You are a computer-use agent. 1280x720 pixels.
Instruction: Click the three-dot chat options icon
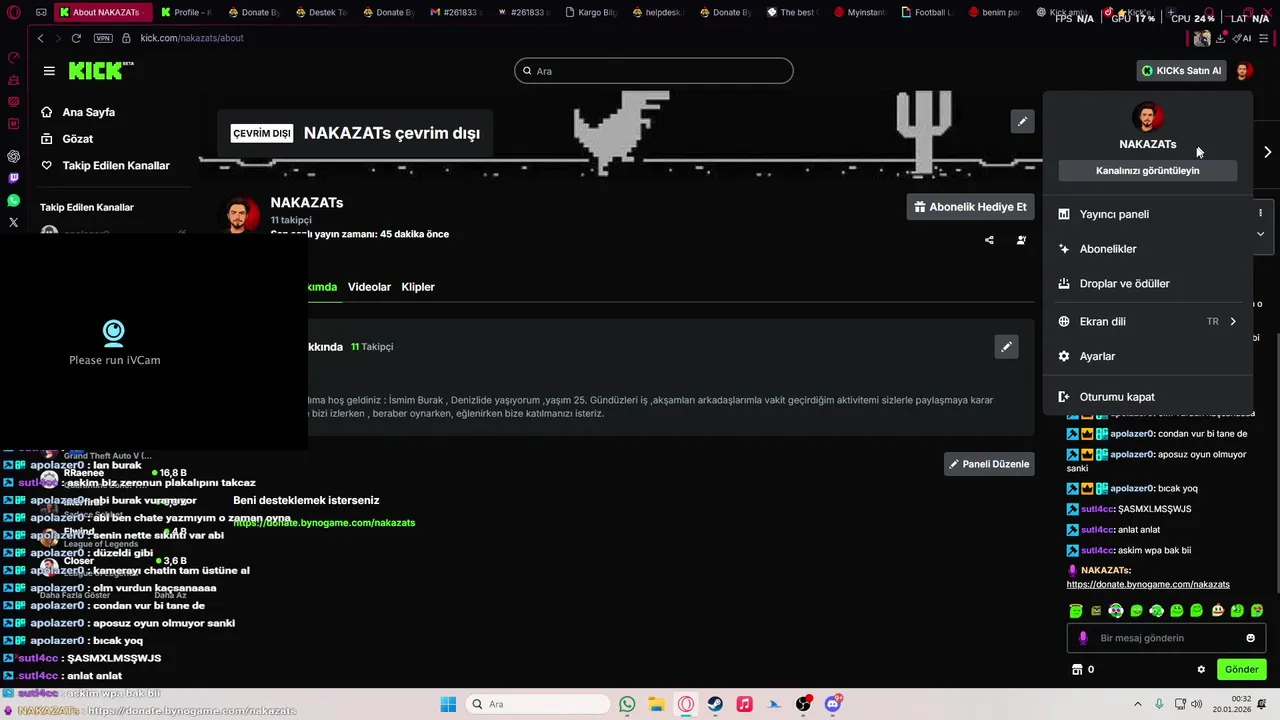(x=1260, y=213)
